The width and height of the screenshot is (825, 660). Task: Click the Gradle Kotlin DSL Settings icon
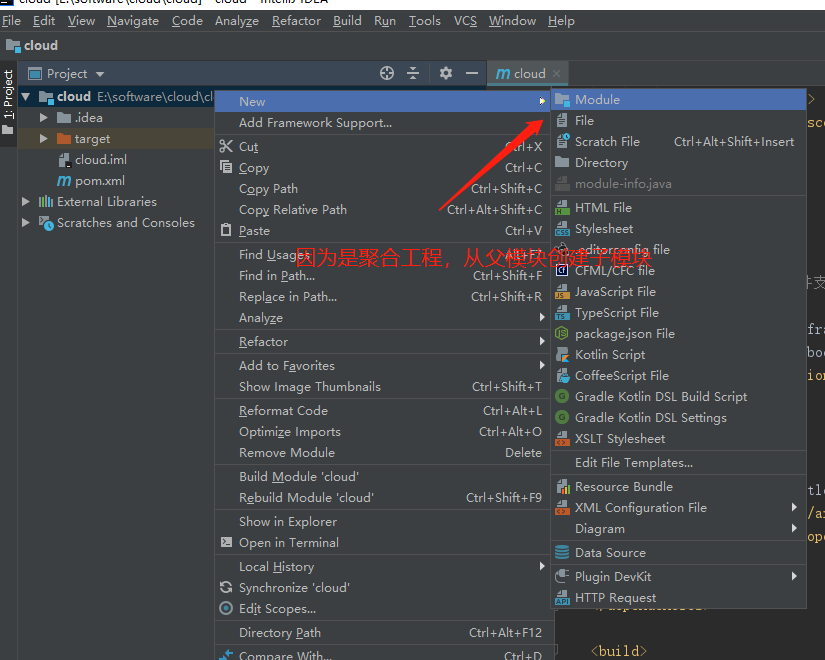tap(562, 417)
